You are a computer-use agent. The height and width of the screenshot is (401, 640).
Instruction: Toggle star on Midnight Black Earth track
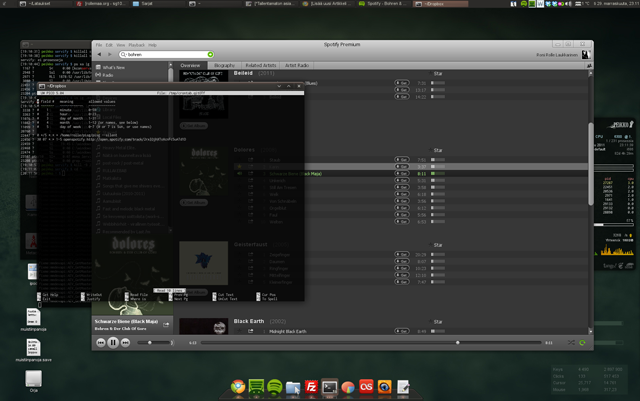(240, 331)
